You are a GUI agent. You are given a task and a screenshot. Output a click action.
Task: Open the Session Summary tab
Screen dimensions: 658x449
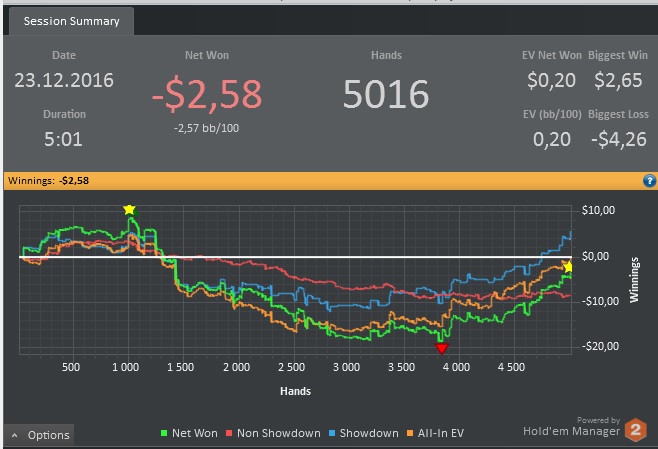tap(71, 21)
